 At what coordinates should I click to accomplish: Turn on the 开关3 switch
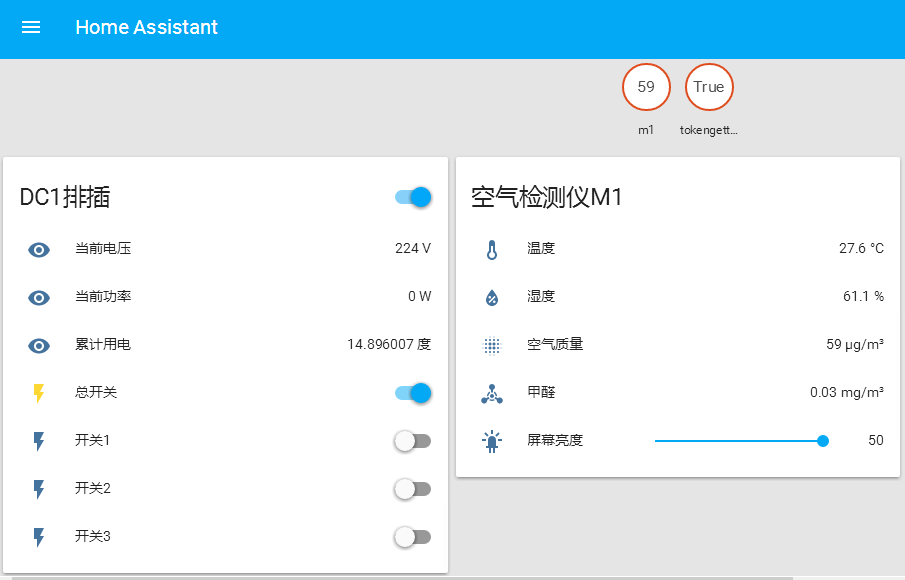click(x=413, y=537)
